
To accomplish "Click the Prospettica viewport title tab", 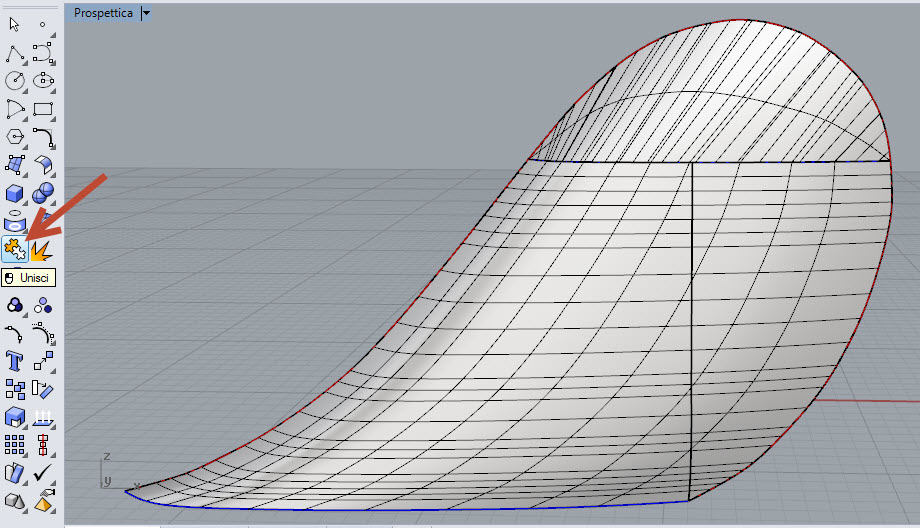I will pyautogui.click(x=103, y=13).
